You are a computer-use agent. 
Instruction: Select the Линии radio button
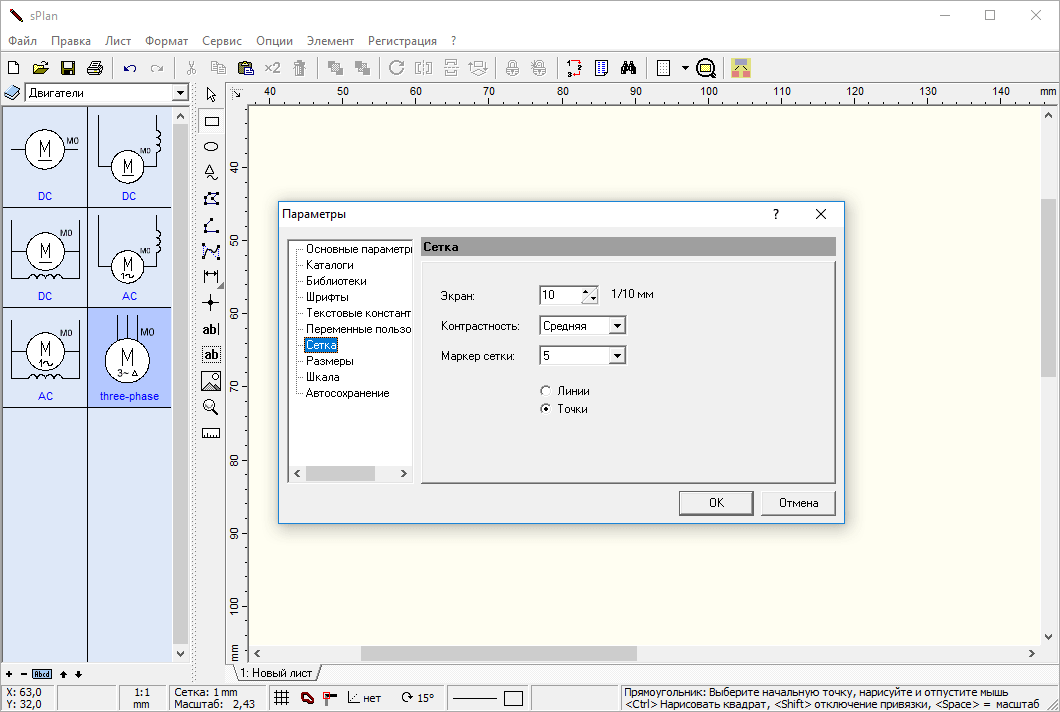click(x=545, y=391)
